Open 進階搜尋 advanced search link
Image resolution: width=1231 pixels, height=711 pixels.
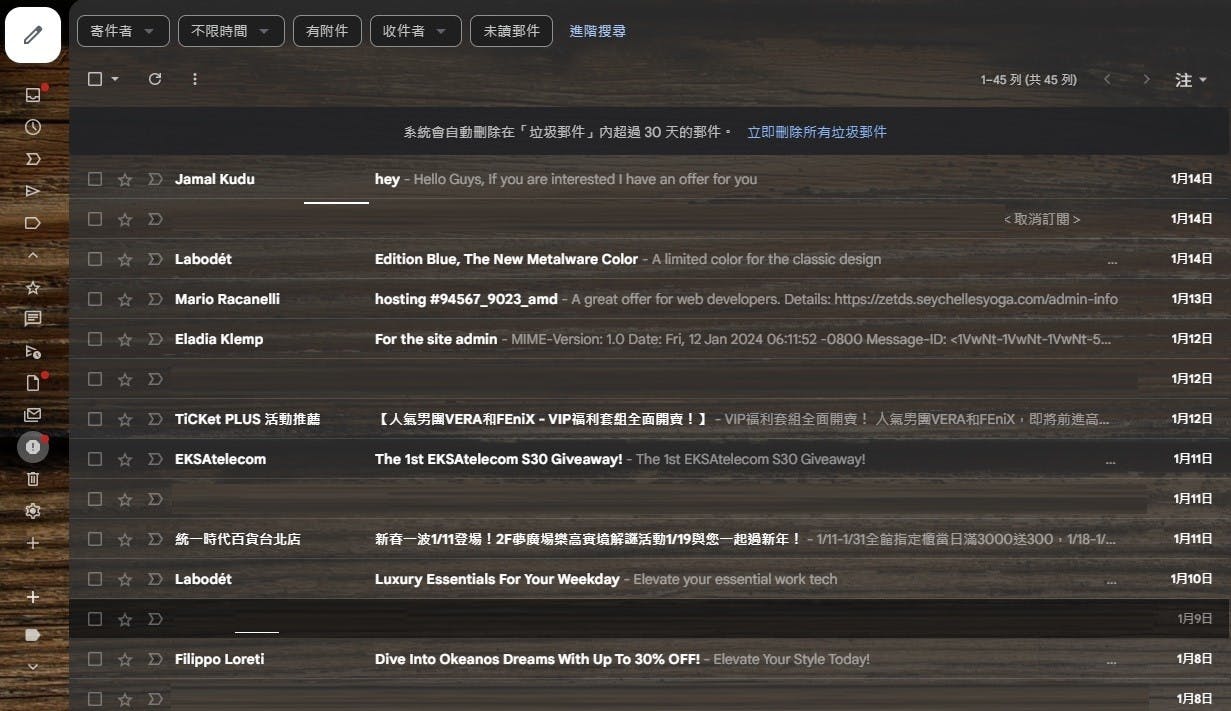click(598, 31)
